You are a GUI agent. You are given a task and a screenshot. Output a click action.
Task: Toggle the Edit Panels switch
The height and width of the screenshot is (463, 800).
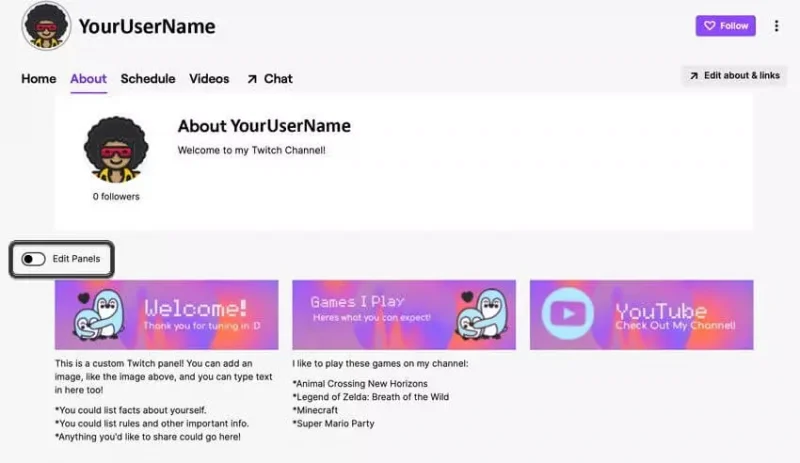pos(33,259)
